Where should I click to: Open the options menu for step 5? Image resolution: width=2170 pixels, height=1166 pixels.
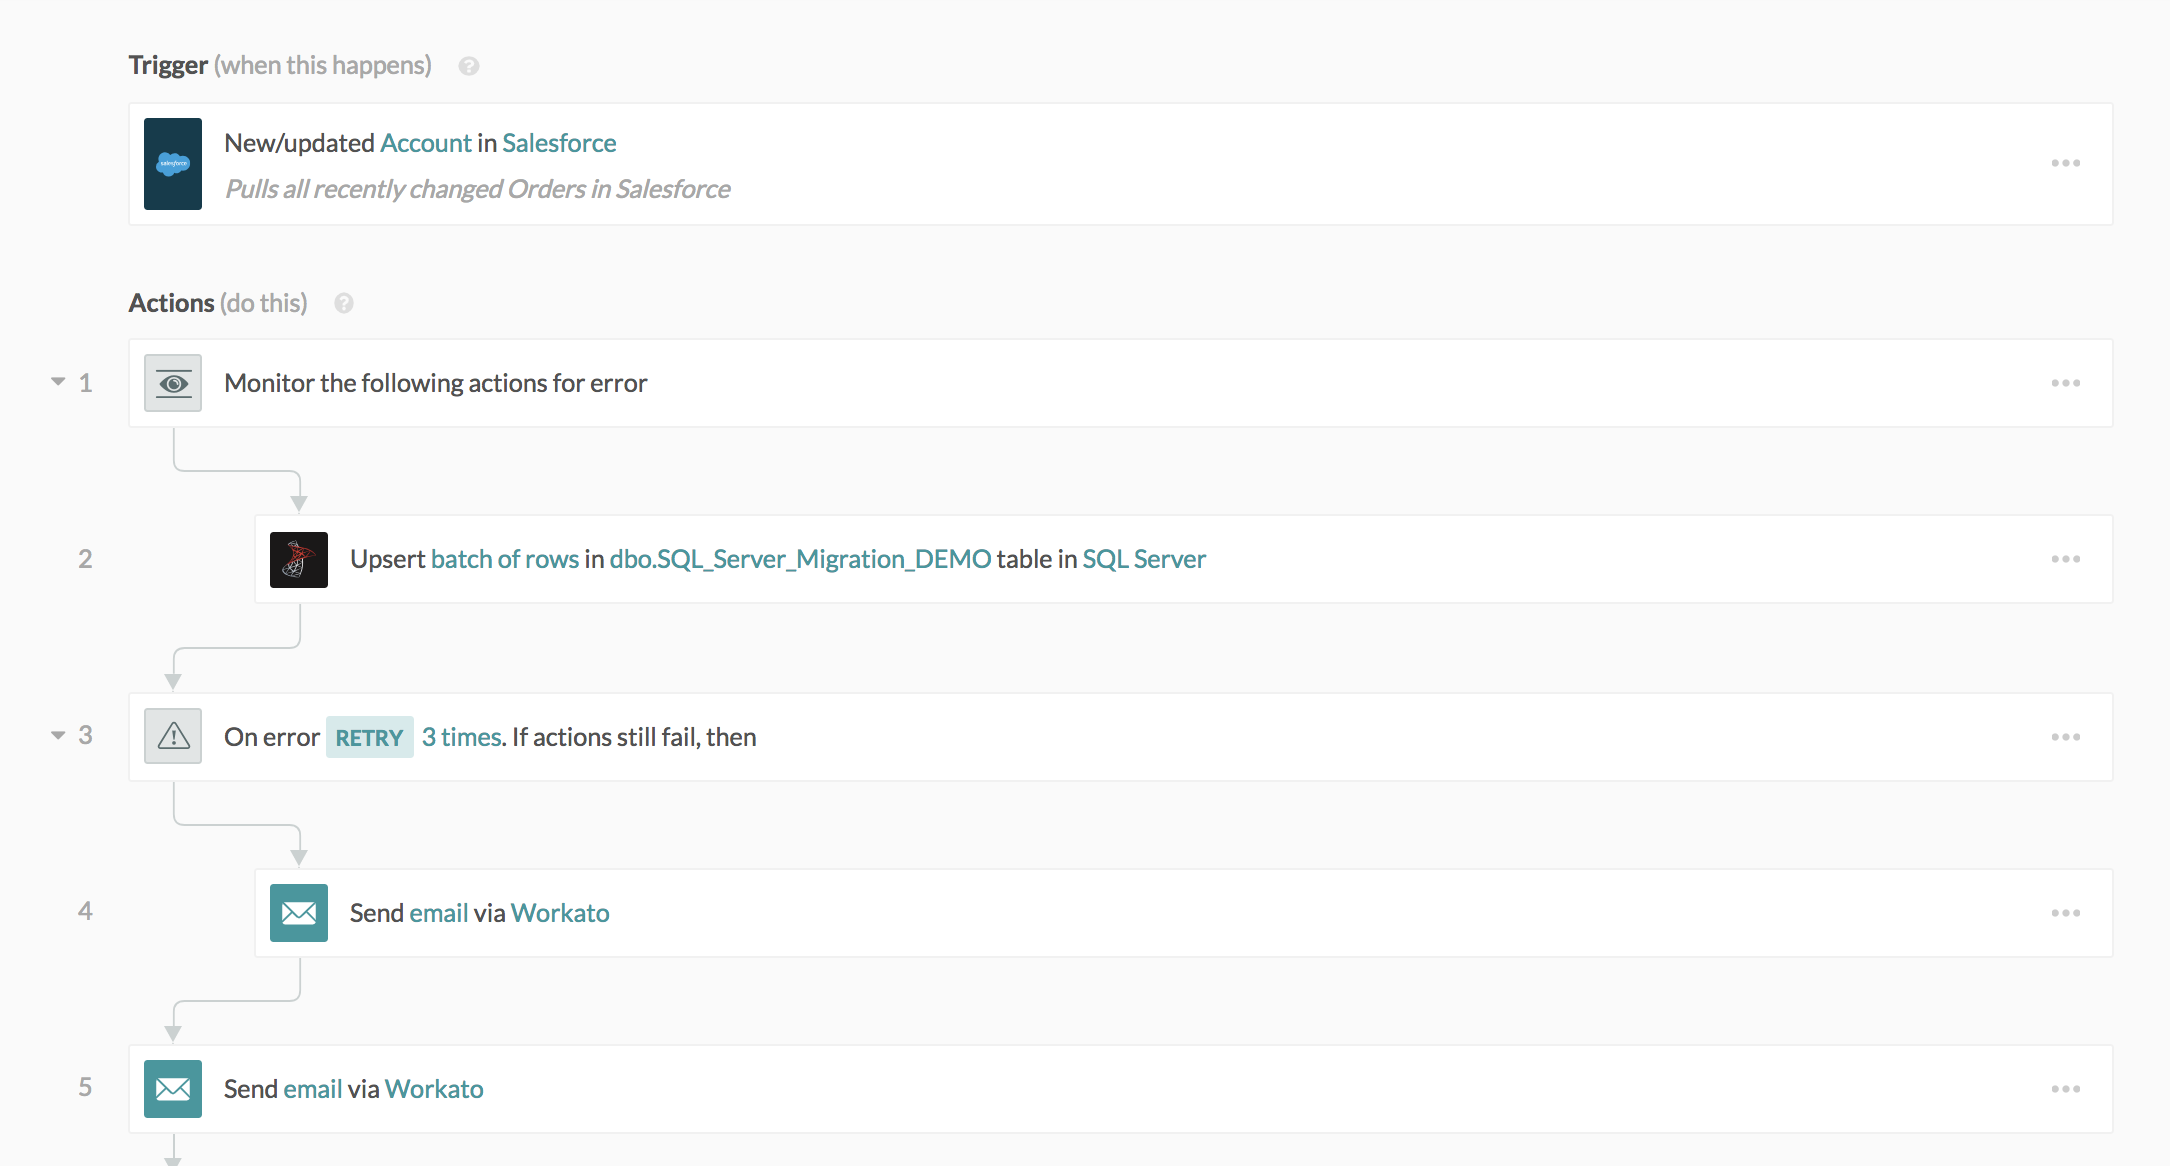point(2066,1088)
